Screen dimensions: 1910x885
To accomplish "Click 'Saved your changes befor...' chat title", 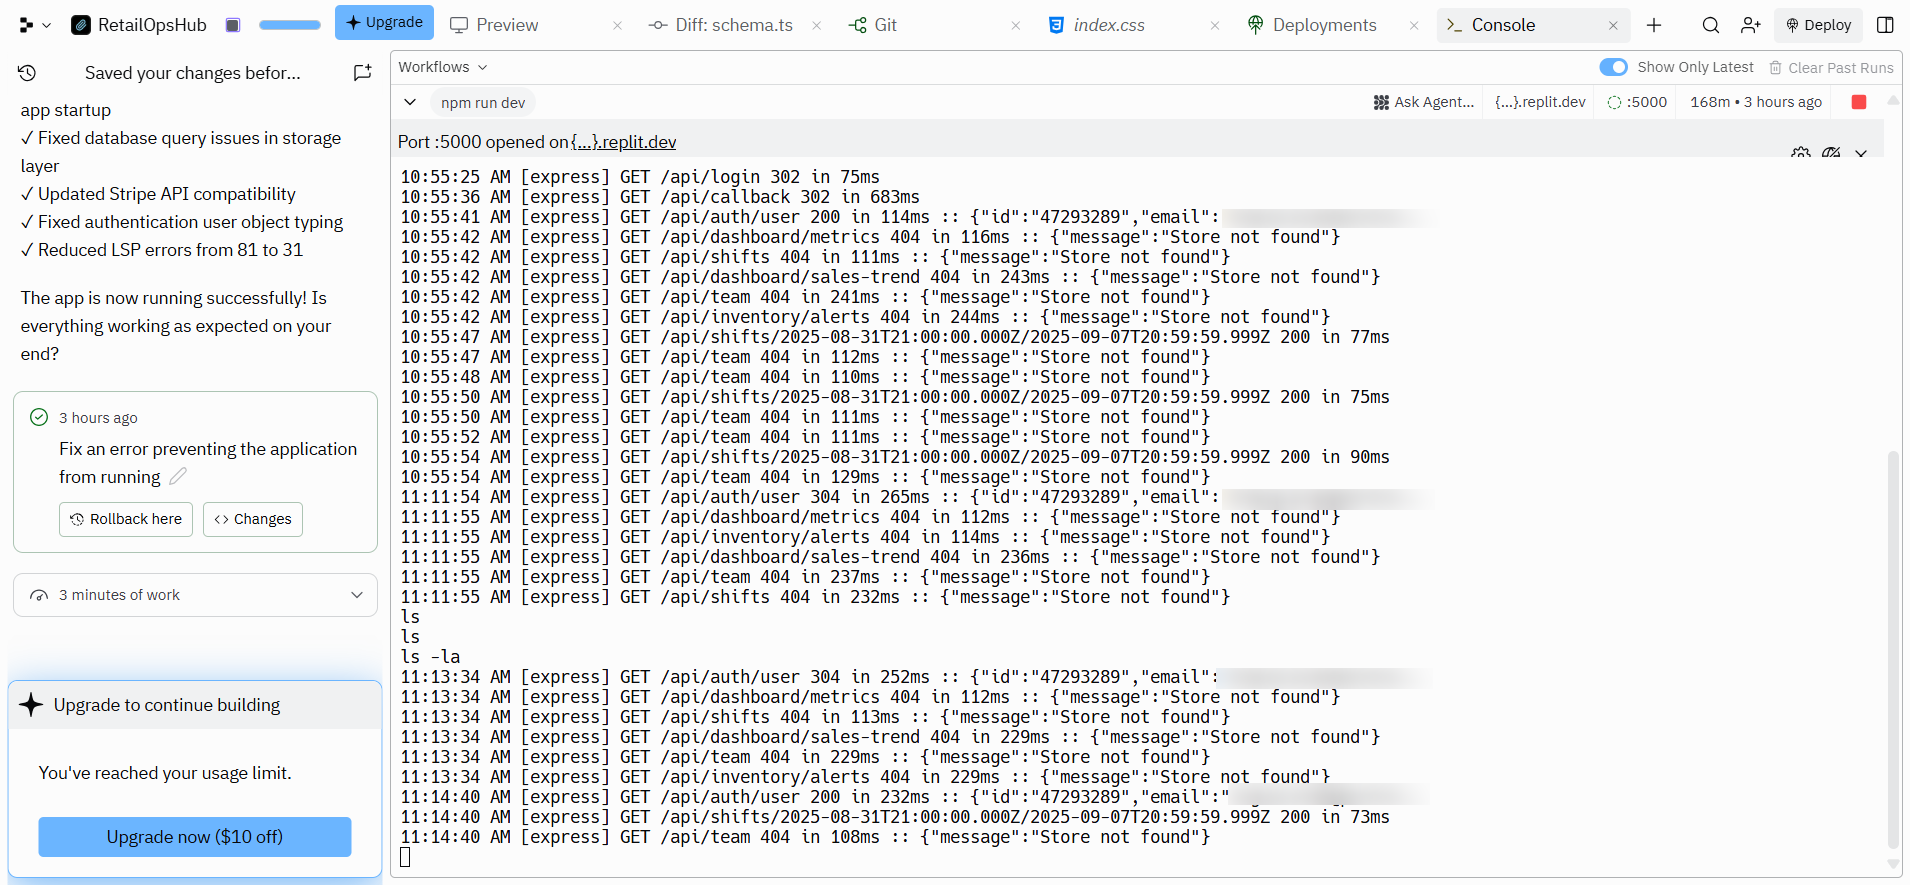I will pyautogui.click(x=193, y=72).
